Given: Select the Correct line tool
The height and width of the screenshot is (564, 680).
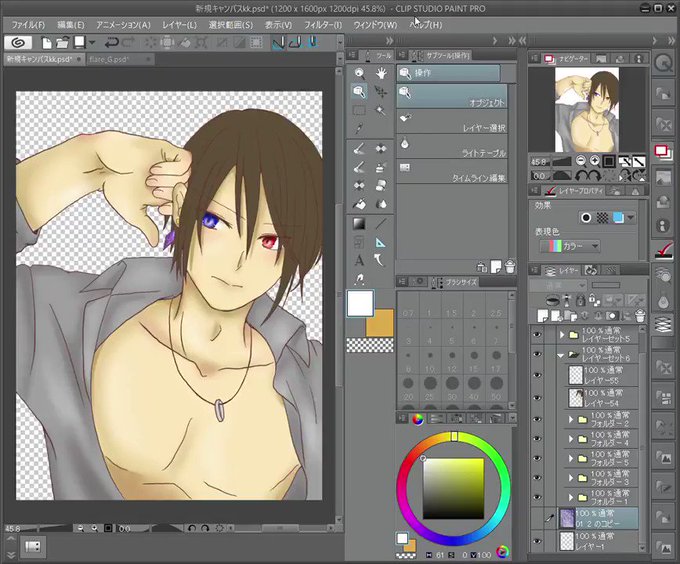Looking at the screenshot, I should click(359, 279).
